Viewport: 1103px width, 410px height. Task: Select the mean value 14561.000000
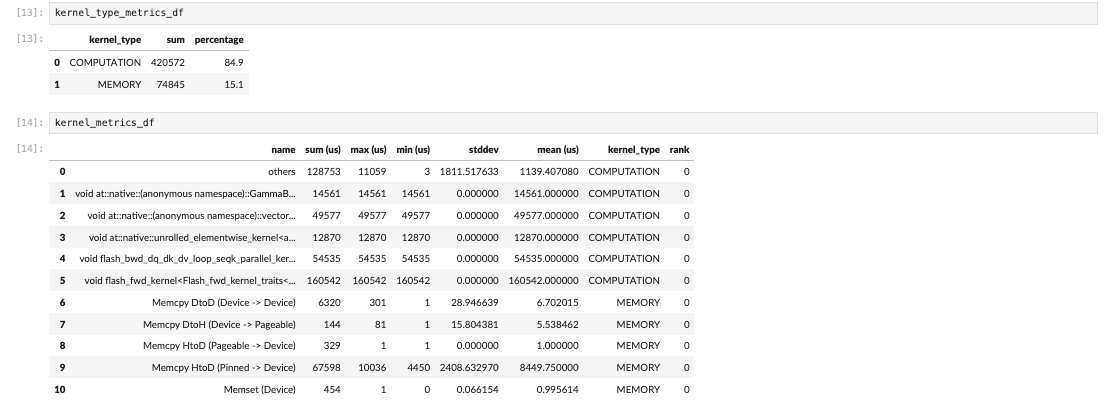547,193
